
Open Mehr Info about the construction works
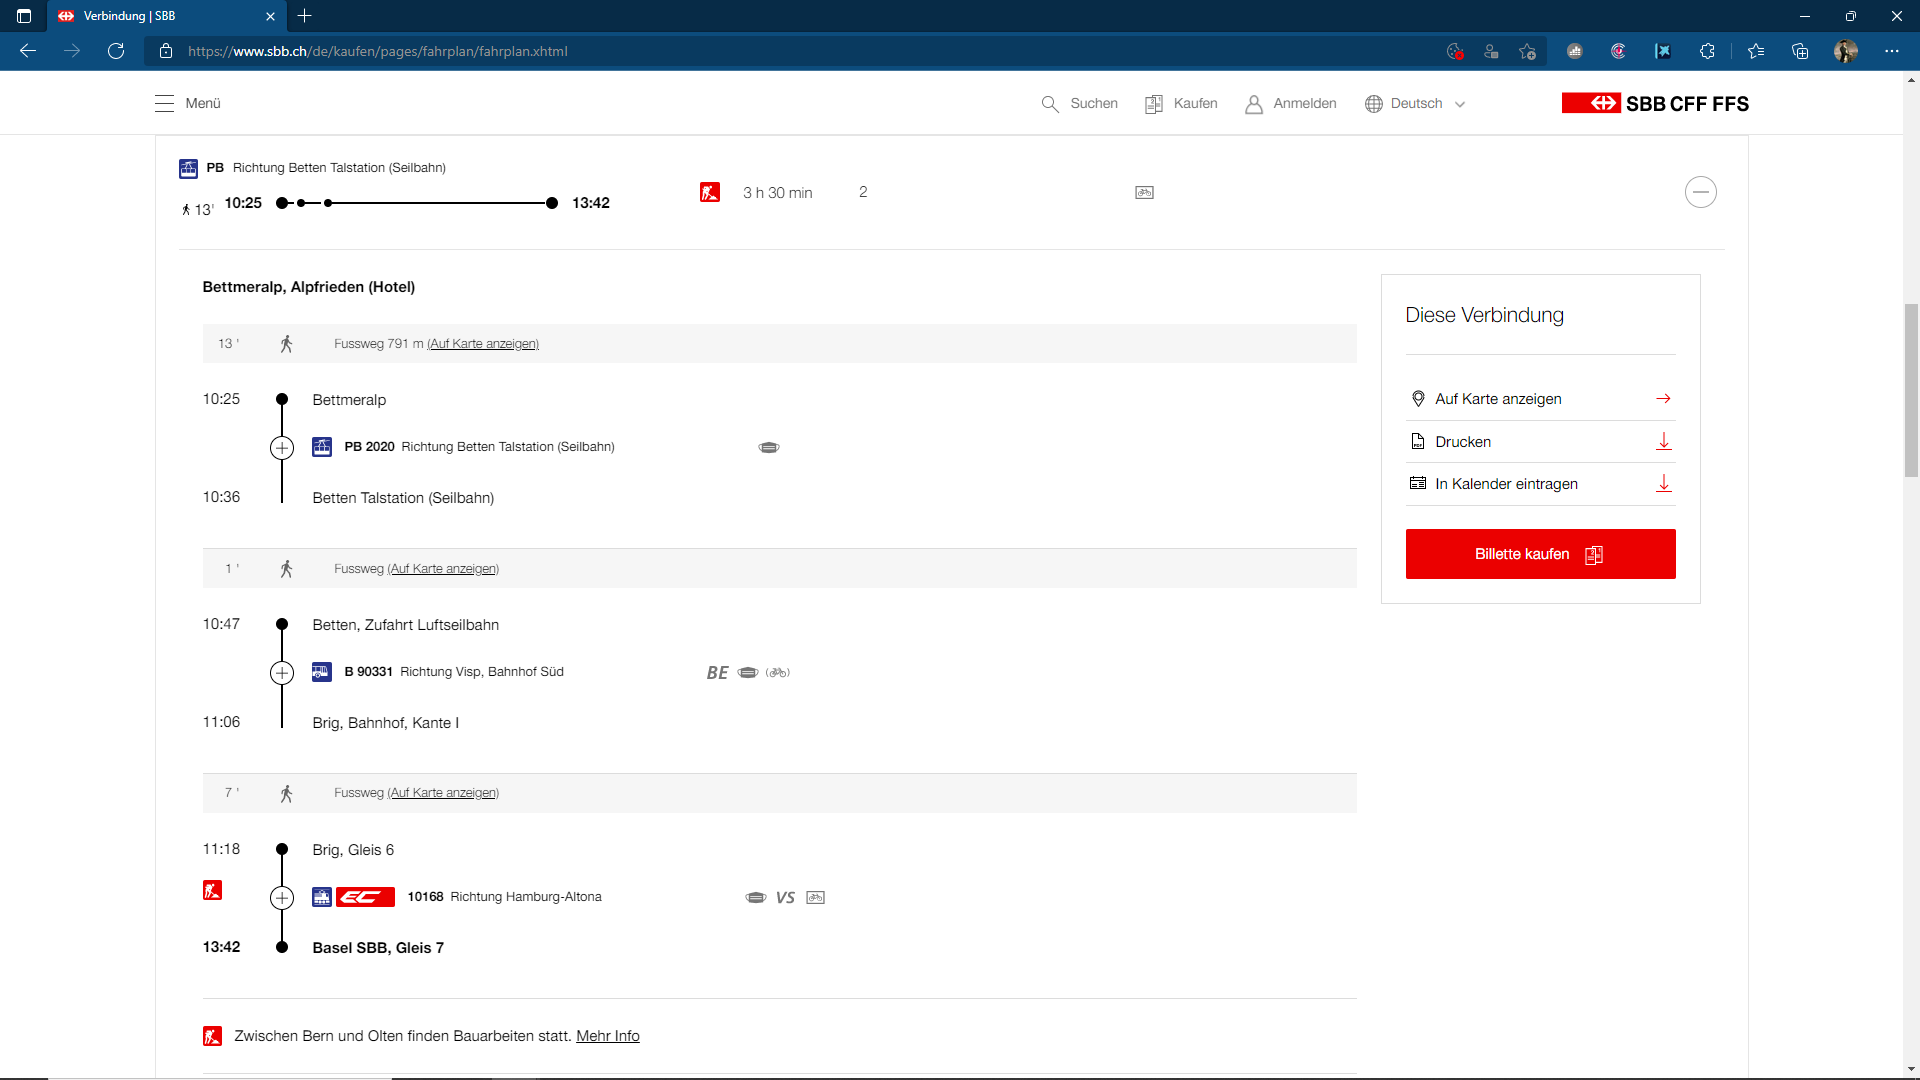(x=608, y=1036)
